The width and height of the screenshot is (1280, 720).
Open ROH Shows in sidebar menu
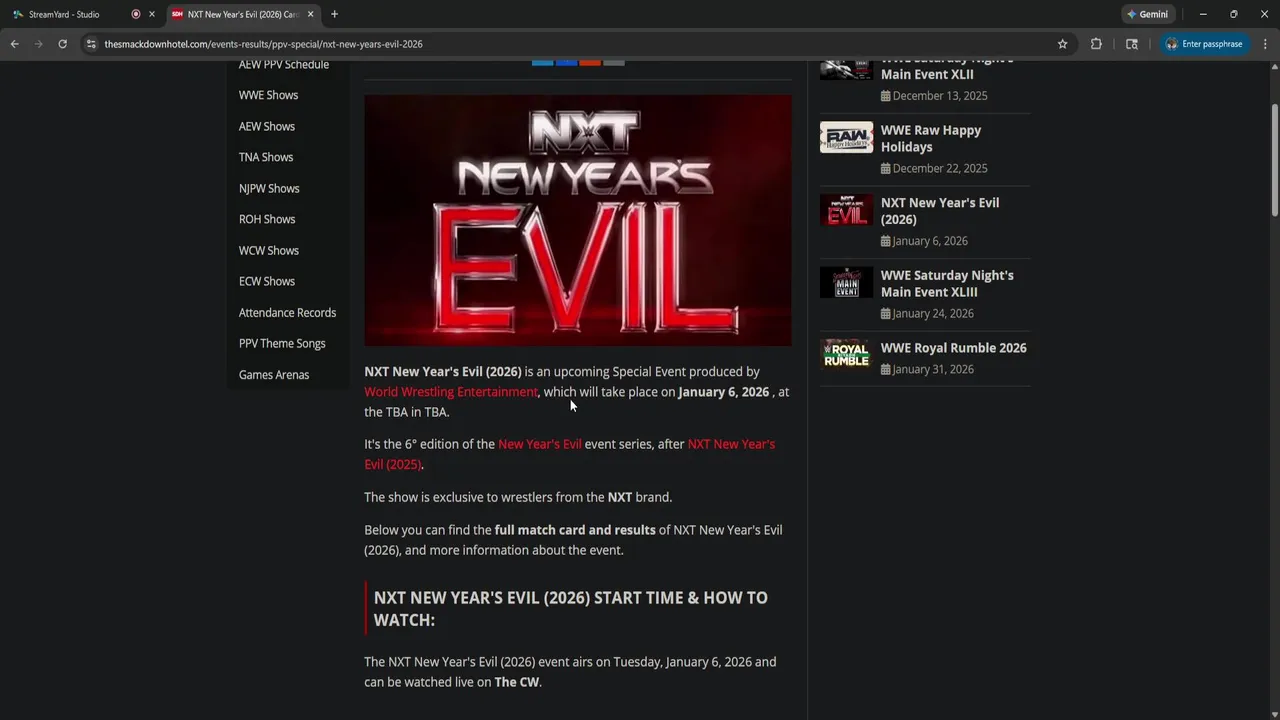pos(267,219)
